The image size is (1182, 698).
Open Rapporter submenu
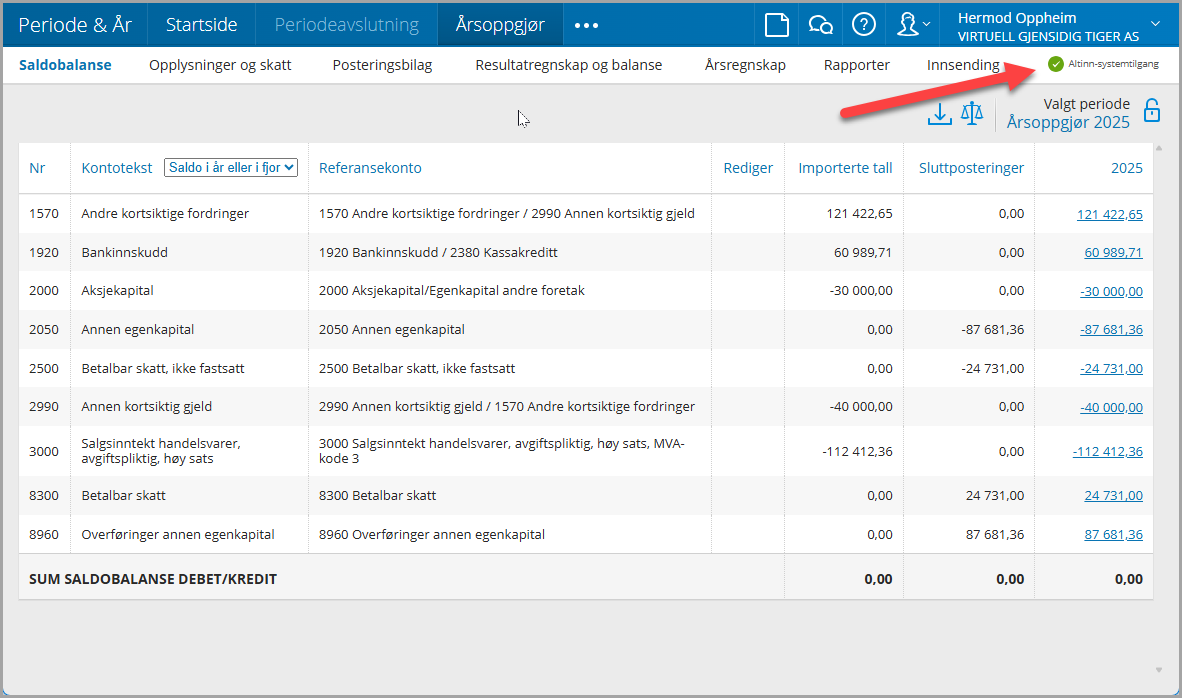pyautogui.click(x=856, y=65)
